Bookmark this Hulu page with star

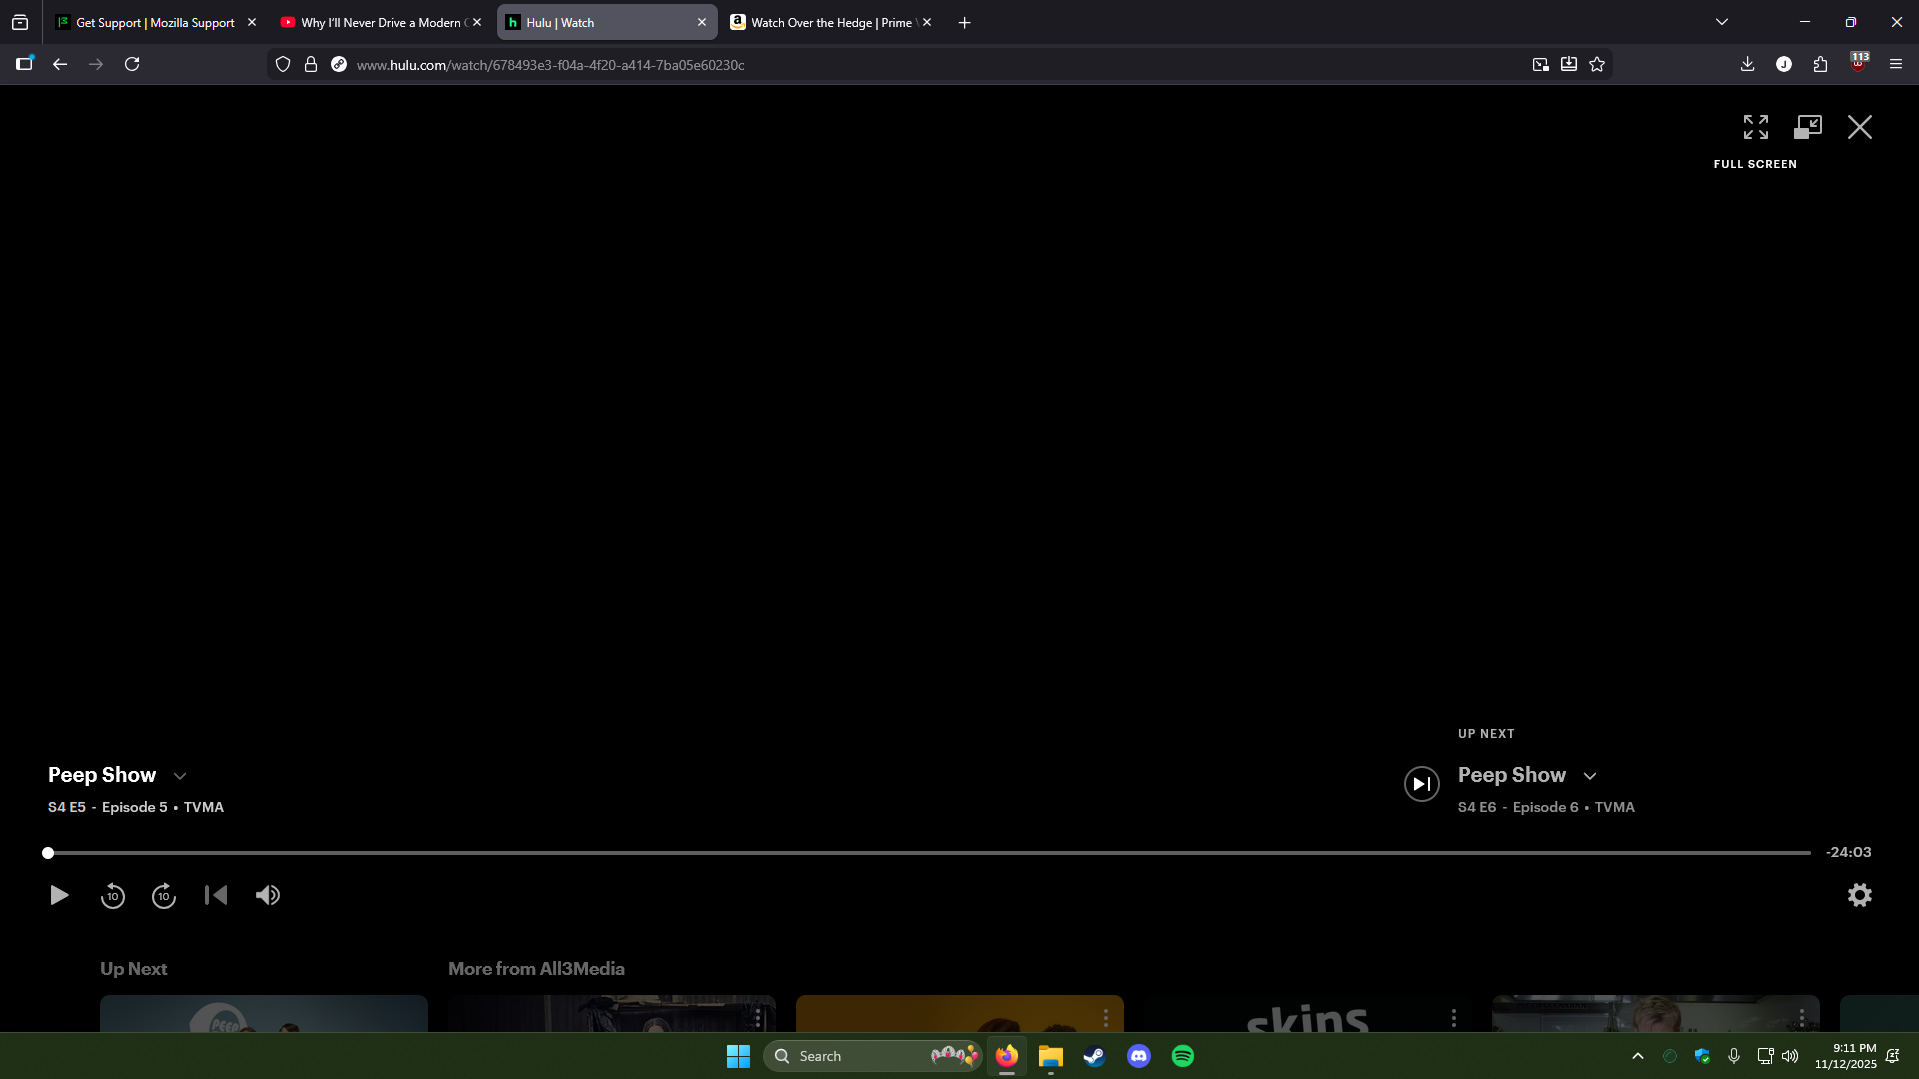click(1597, 64)
